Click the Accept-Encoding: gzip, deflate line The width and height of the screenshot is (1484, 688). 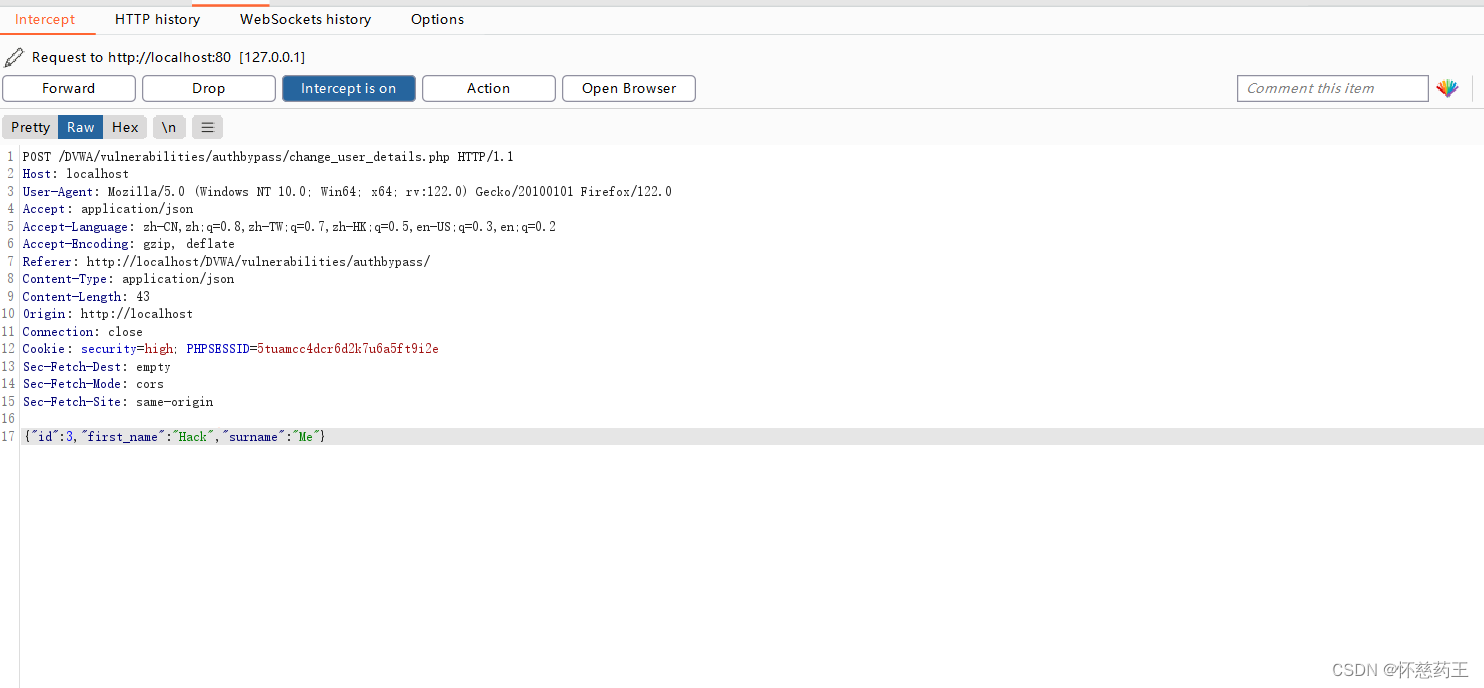point(129,244)
